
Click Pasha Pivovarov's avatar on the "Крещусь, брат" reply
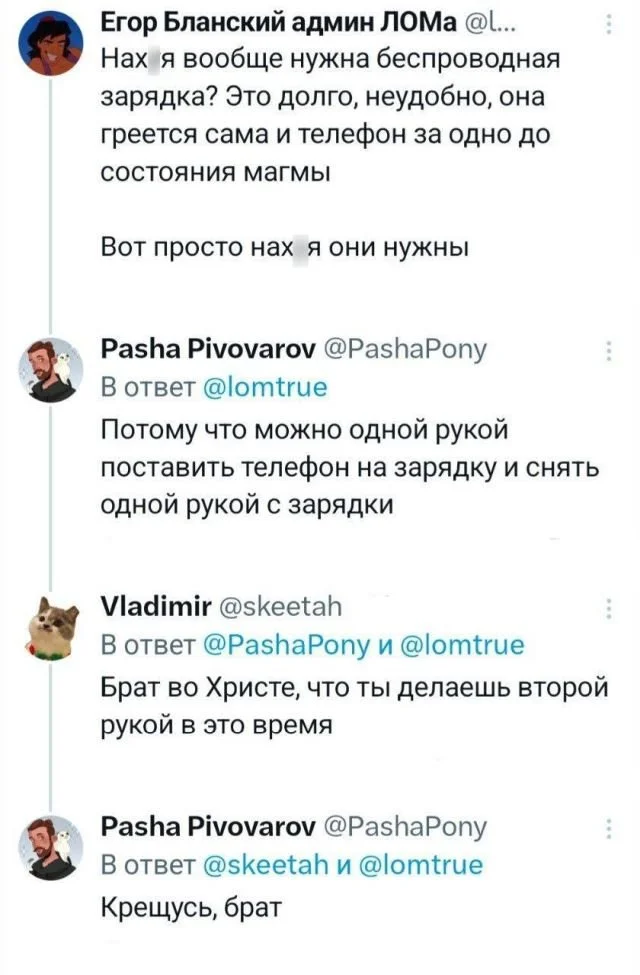(x=52, y=849)
